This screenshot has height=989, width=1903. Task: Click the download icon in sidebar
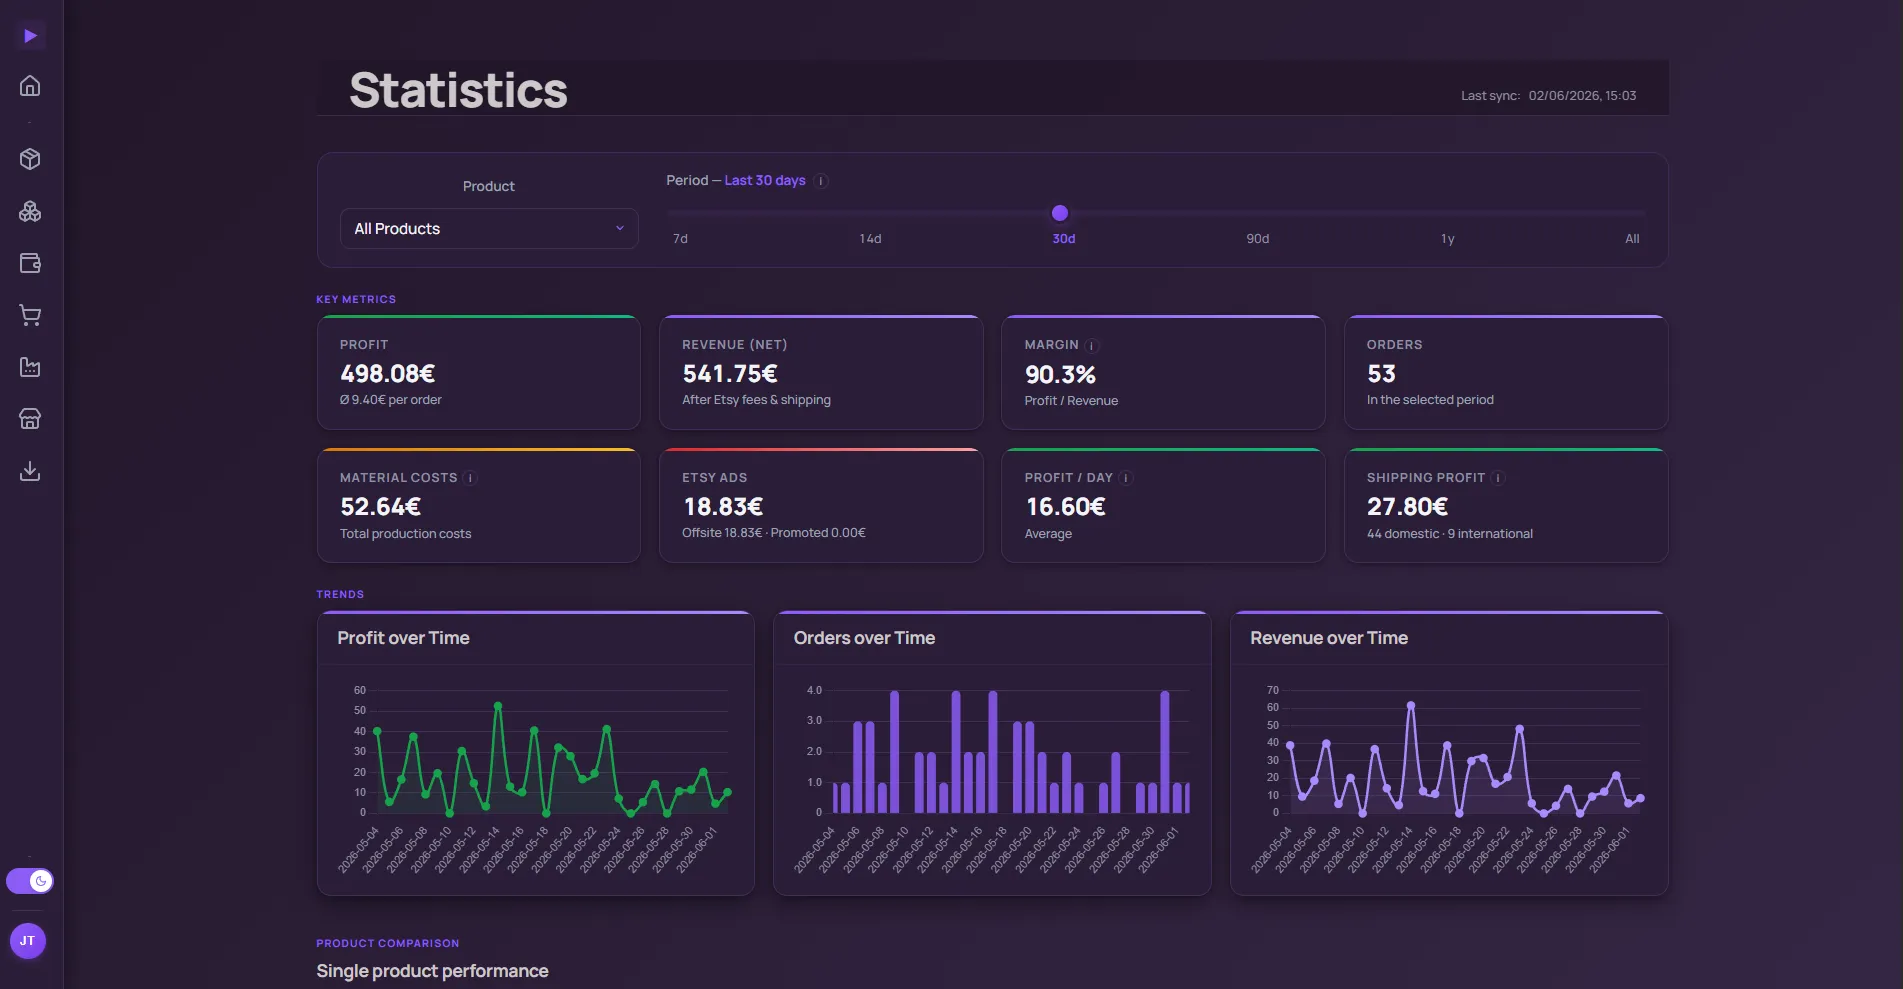tap(30, 471)
